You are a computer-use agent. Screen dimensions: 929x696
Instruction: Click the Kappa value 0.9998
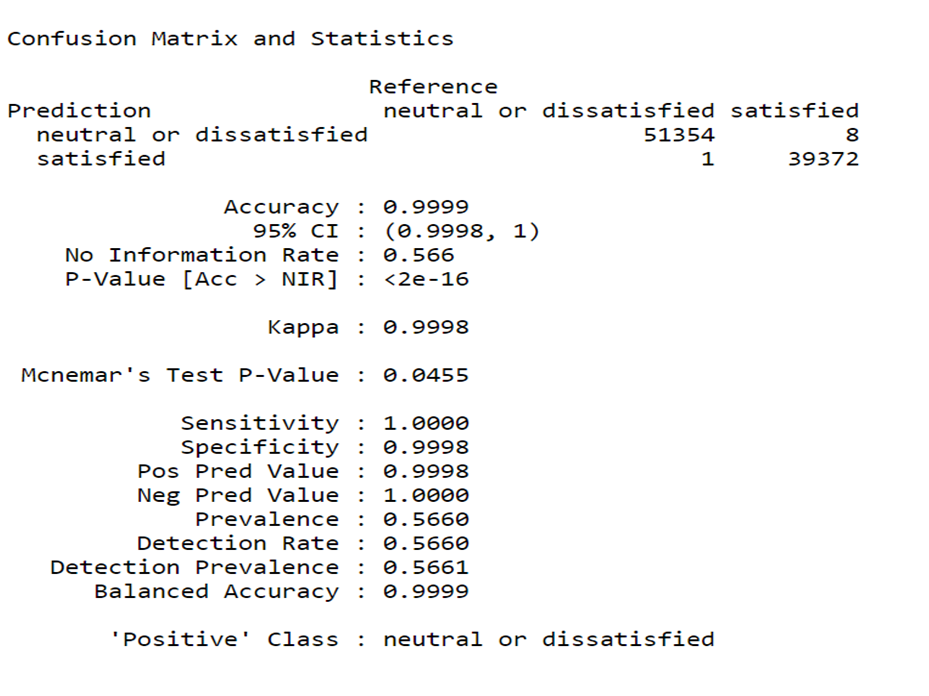coord(426,327)
